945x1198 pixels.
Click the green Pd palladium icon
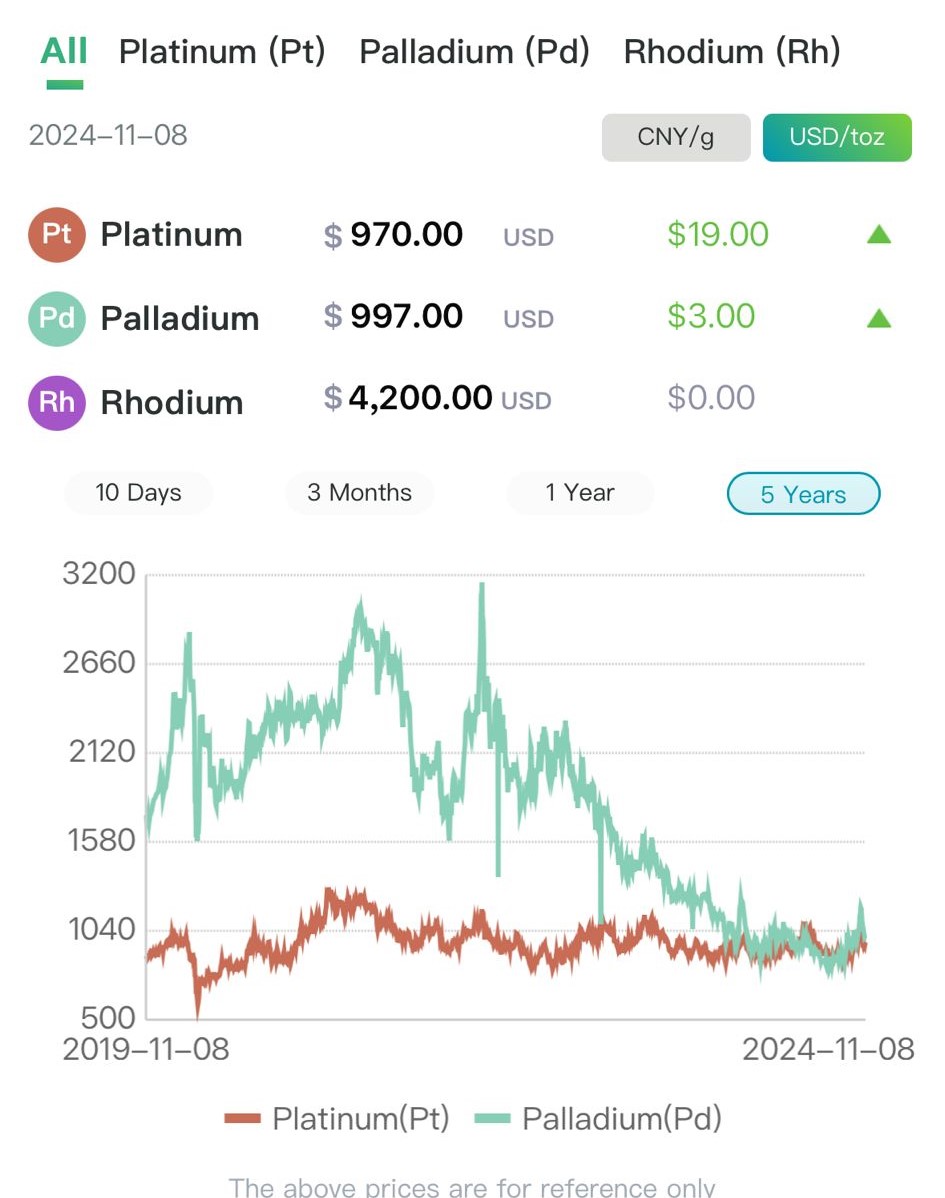pyautogui.click(x=57, y=318)
